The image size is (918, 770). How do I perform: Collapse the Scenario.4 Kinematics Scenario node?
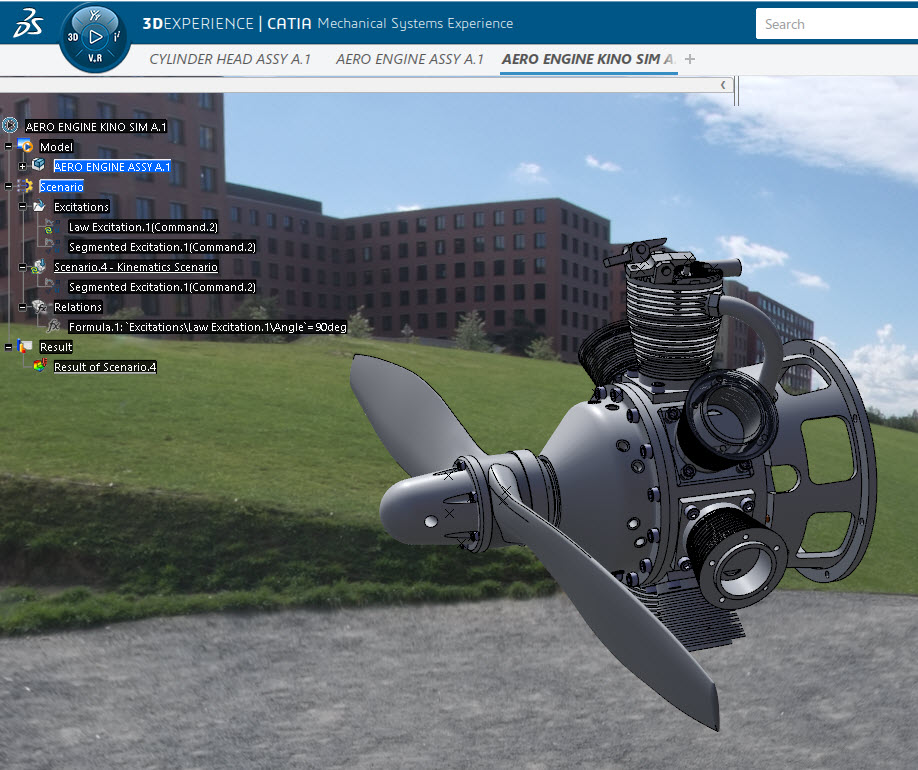click(x=22, y=267)
